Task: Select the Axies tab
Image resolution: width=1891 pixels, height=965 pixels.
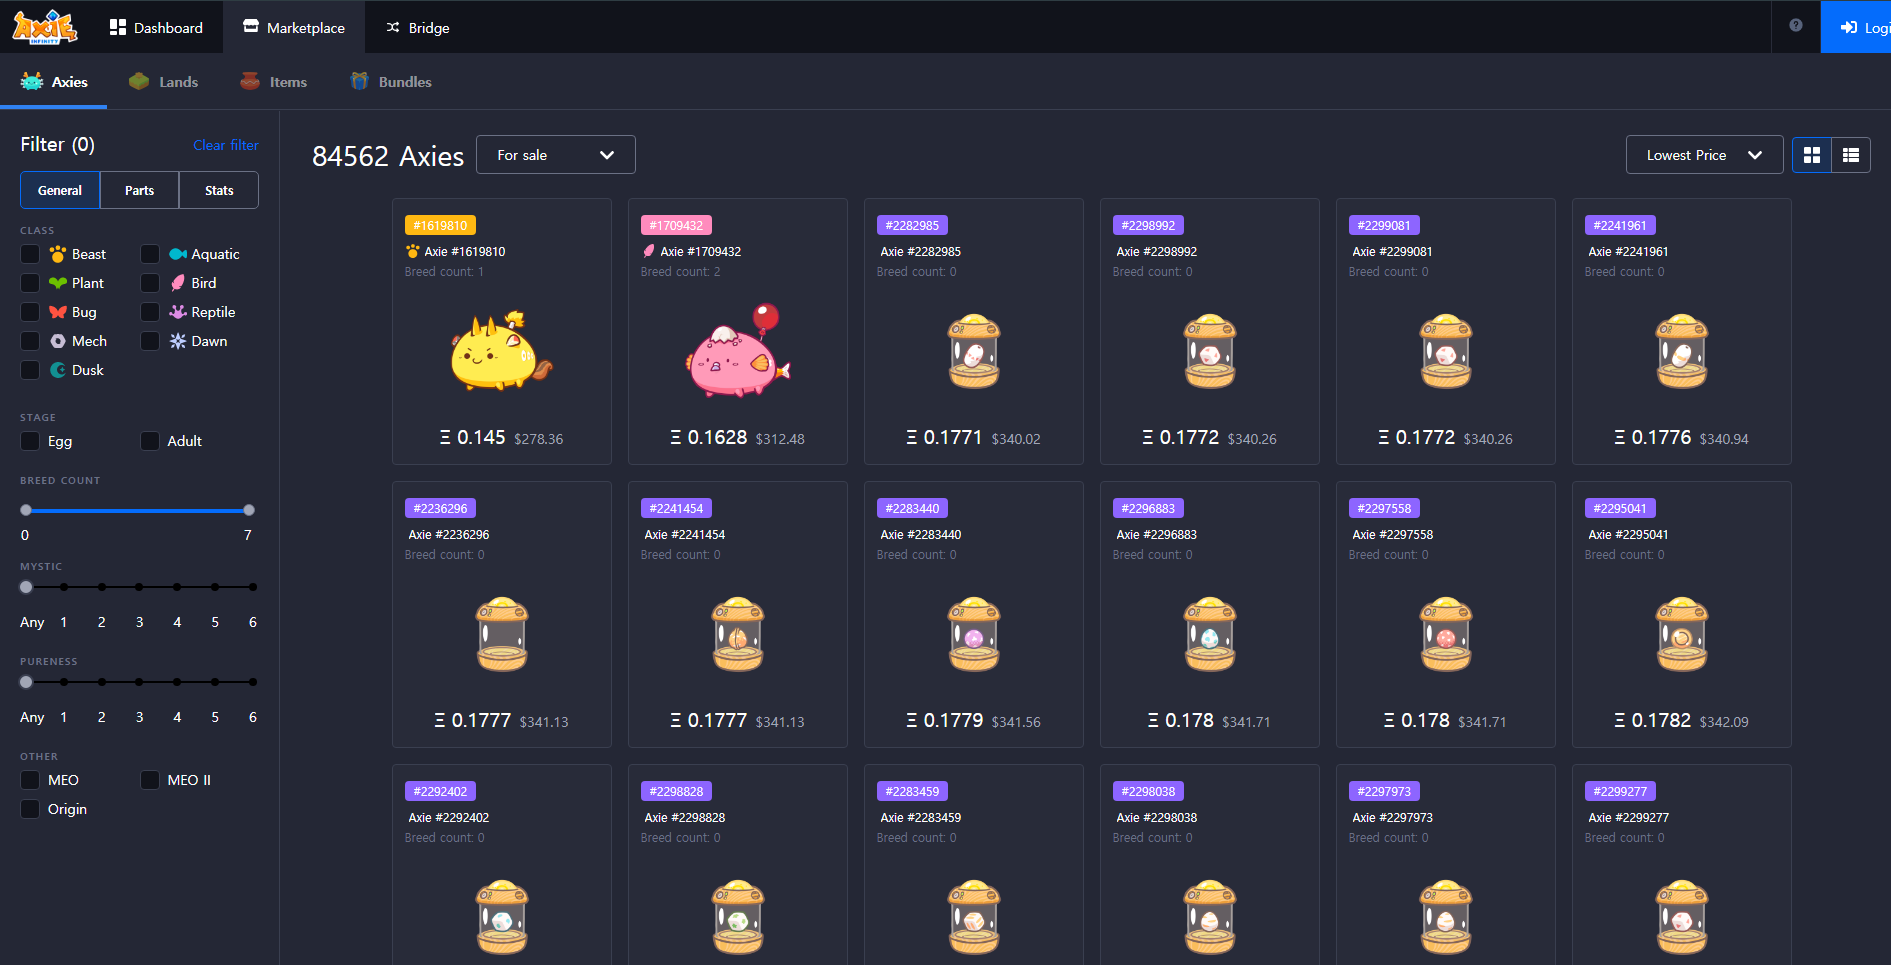Action: (54, 82)
